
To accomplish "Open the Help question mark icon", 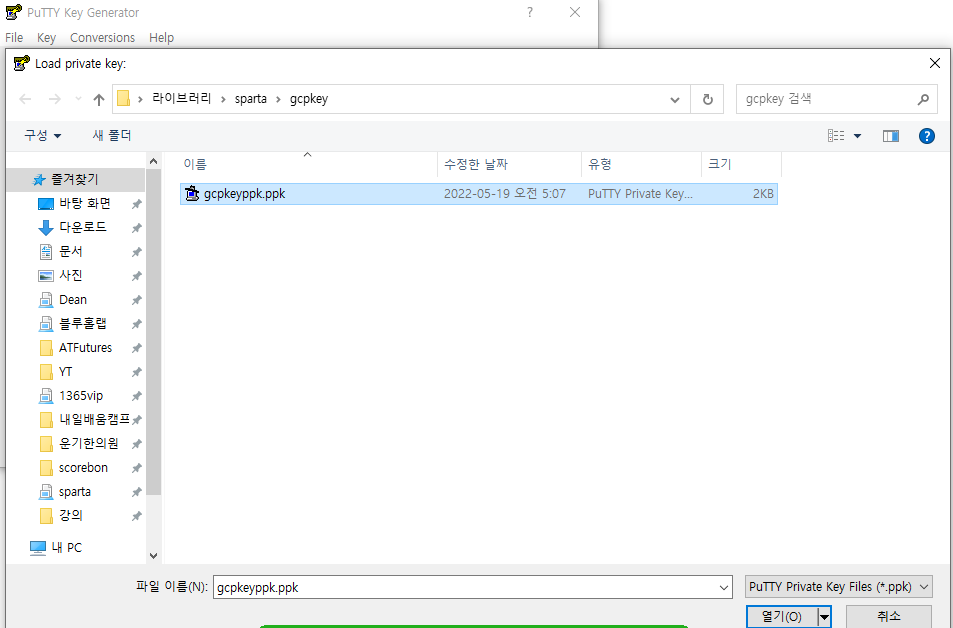I will pos(927,136).
